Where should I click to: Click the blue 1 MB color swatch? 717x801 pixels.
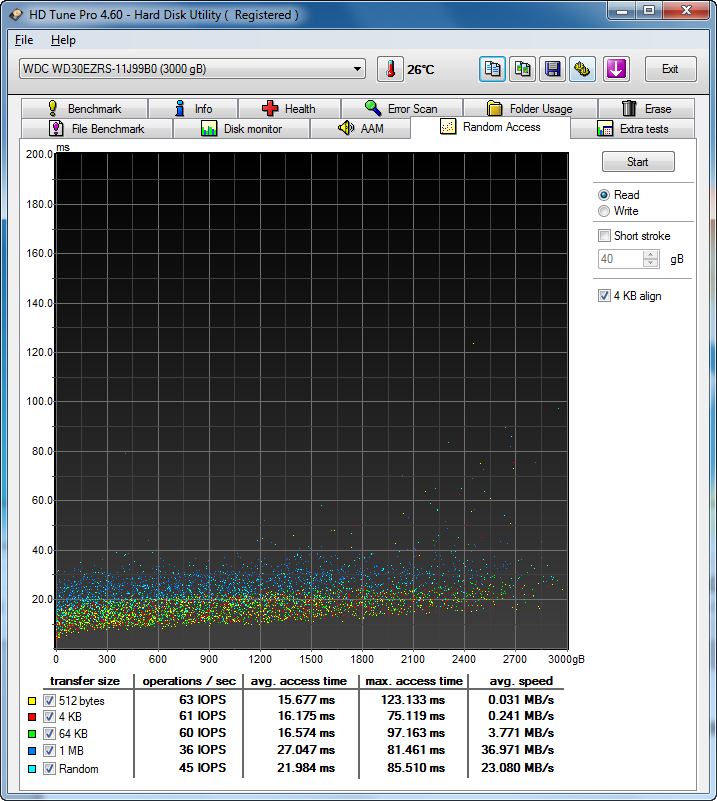coord(33,751)
